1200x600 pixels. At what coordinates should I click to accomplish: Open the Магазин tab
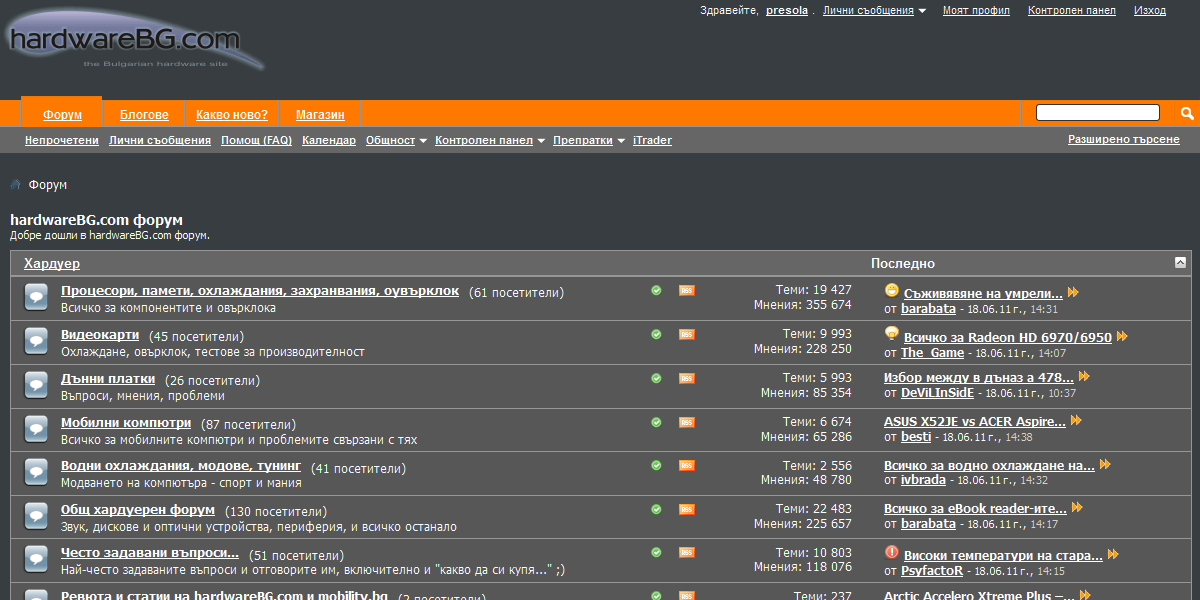click(x=320, y=115)
